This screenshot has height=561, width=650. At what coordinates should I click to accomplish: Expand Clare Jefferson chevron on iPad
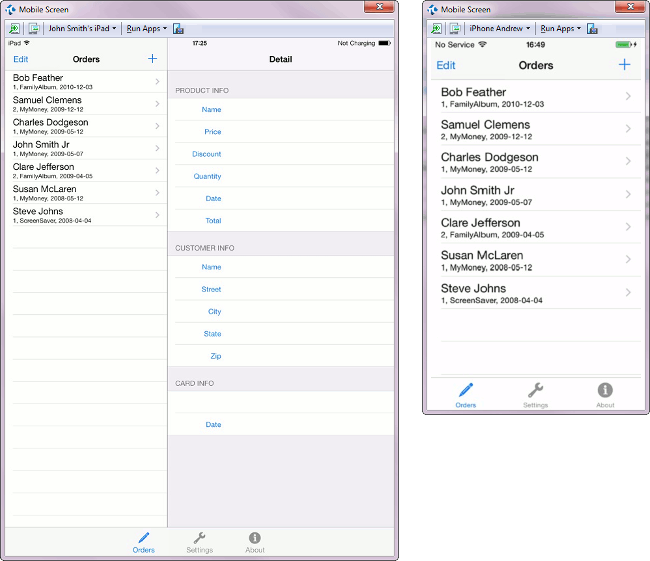coord(158,170)
